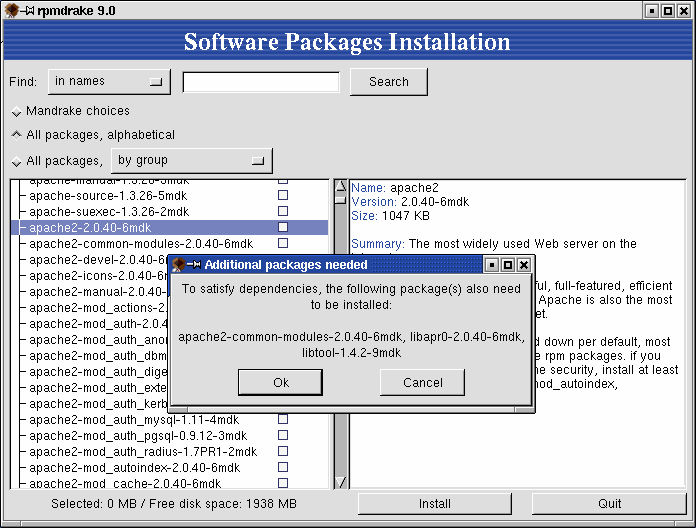Tick the apache2-mod_auth_mysql checkbox
The width and height of the screenshot is (696, 528).
pyautogui.click(x=283, y=419)
